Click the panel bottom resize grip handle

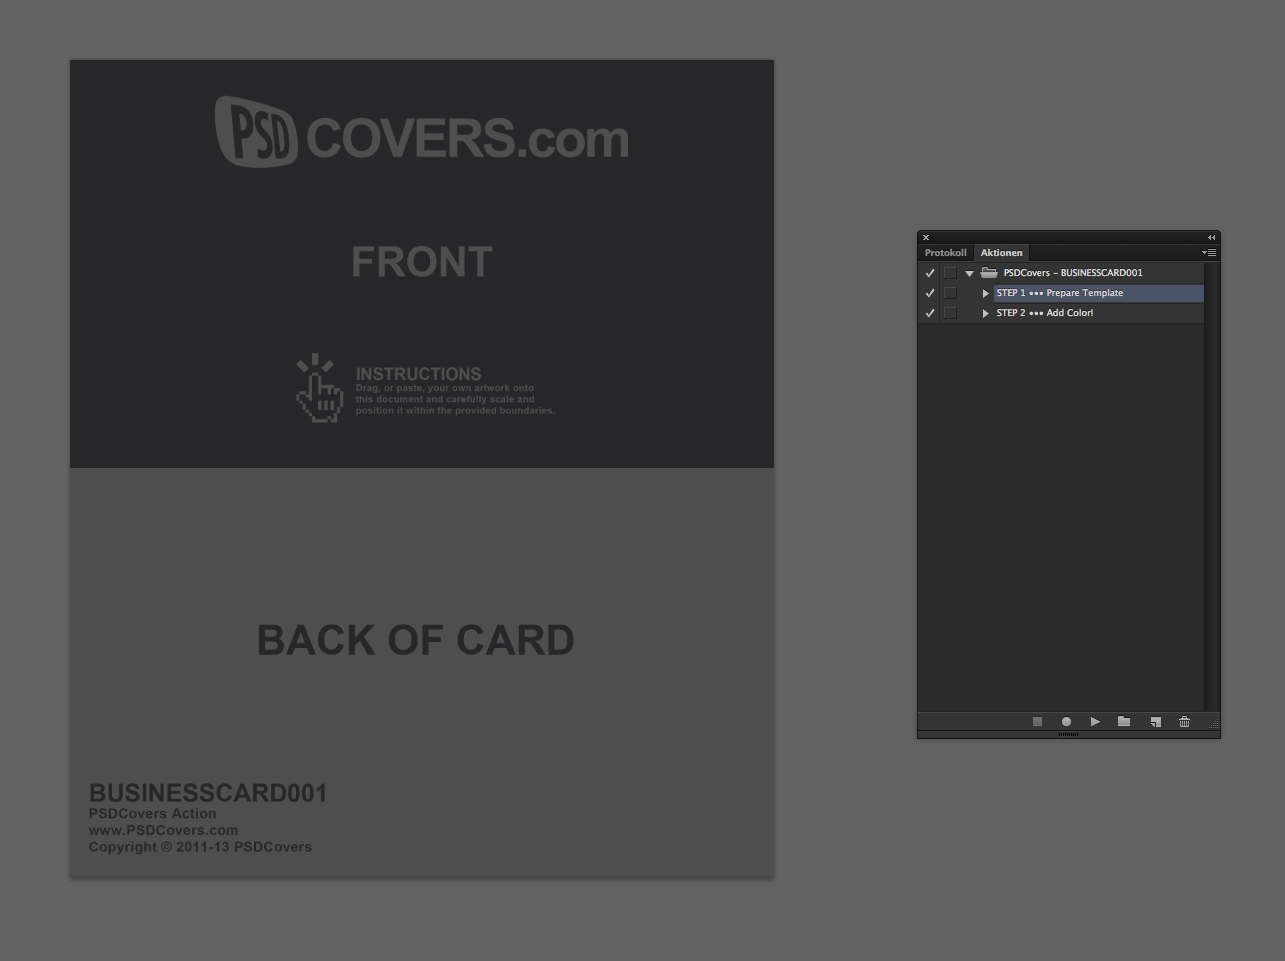coord(1068,735)
